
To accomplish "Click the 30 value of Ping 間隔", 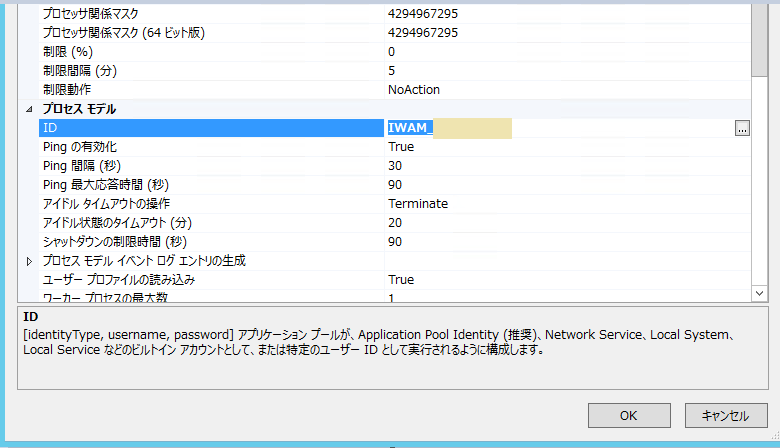I will point(395,166).
